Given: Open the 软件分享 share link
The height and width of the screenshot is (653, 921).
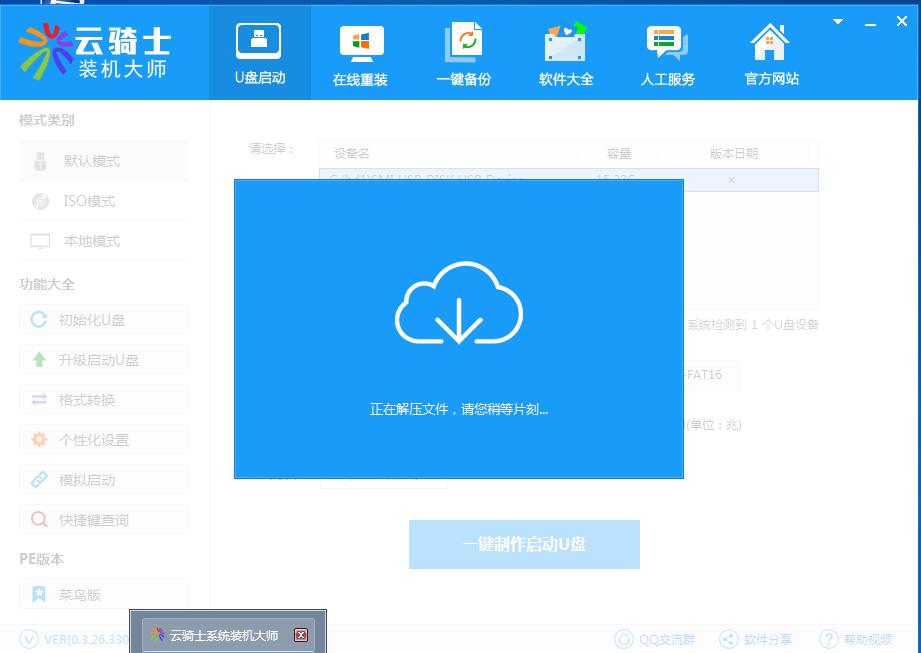Looking at the screenshot, I should click(756, 639).
